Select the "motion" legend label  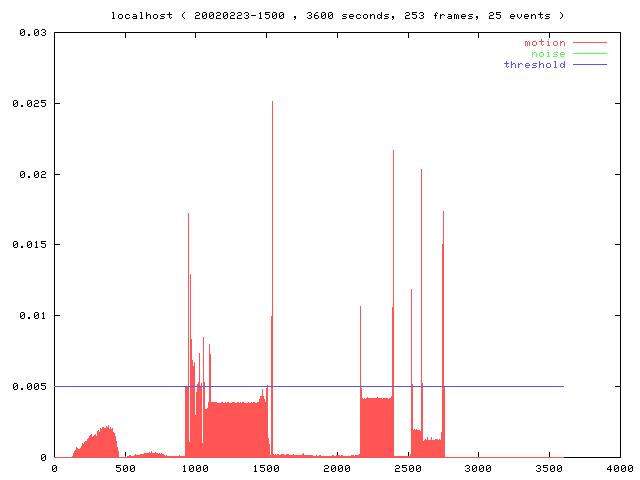pyautogui.click(x=544, y=43)
